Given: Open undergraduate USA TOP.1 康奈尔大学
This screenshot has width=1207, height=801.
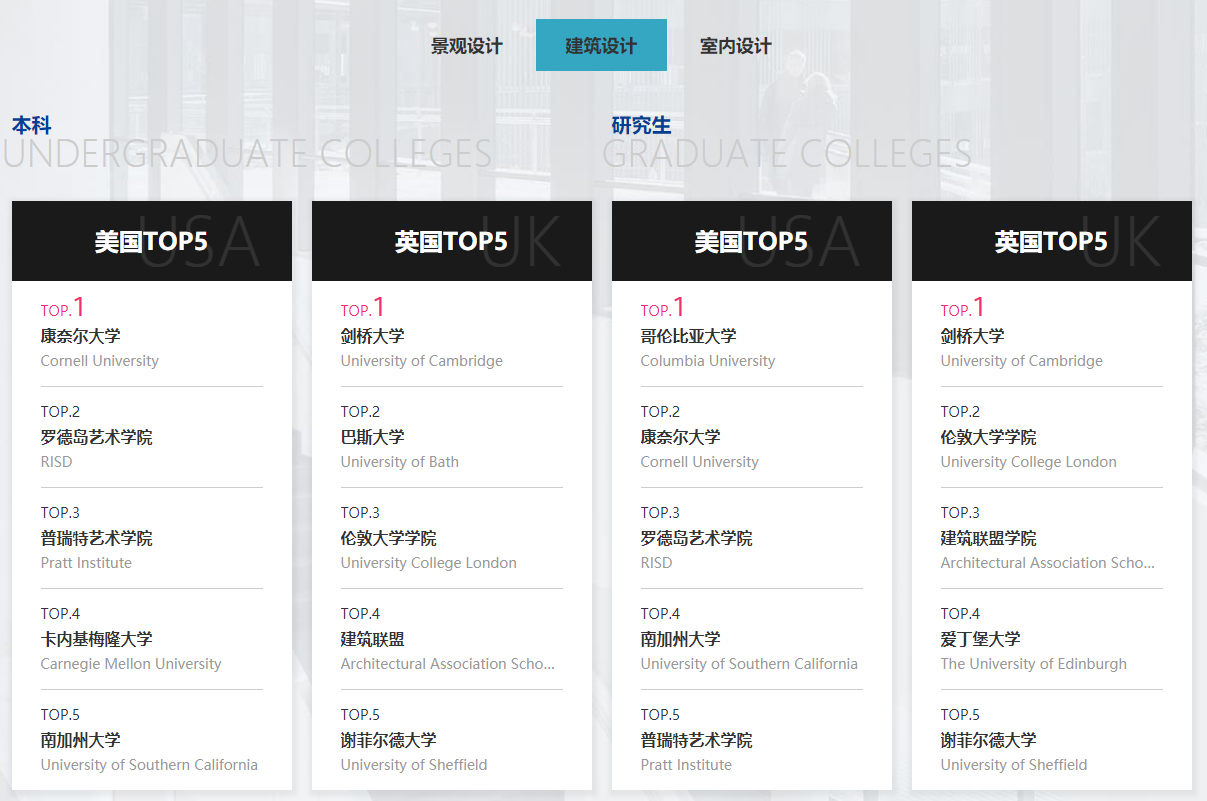Looking at the screenshot, I should [80, 336].
